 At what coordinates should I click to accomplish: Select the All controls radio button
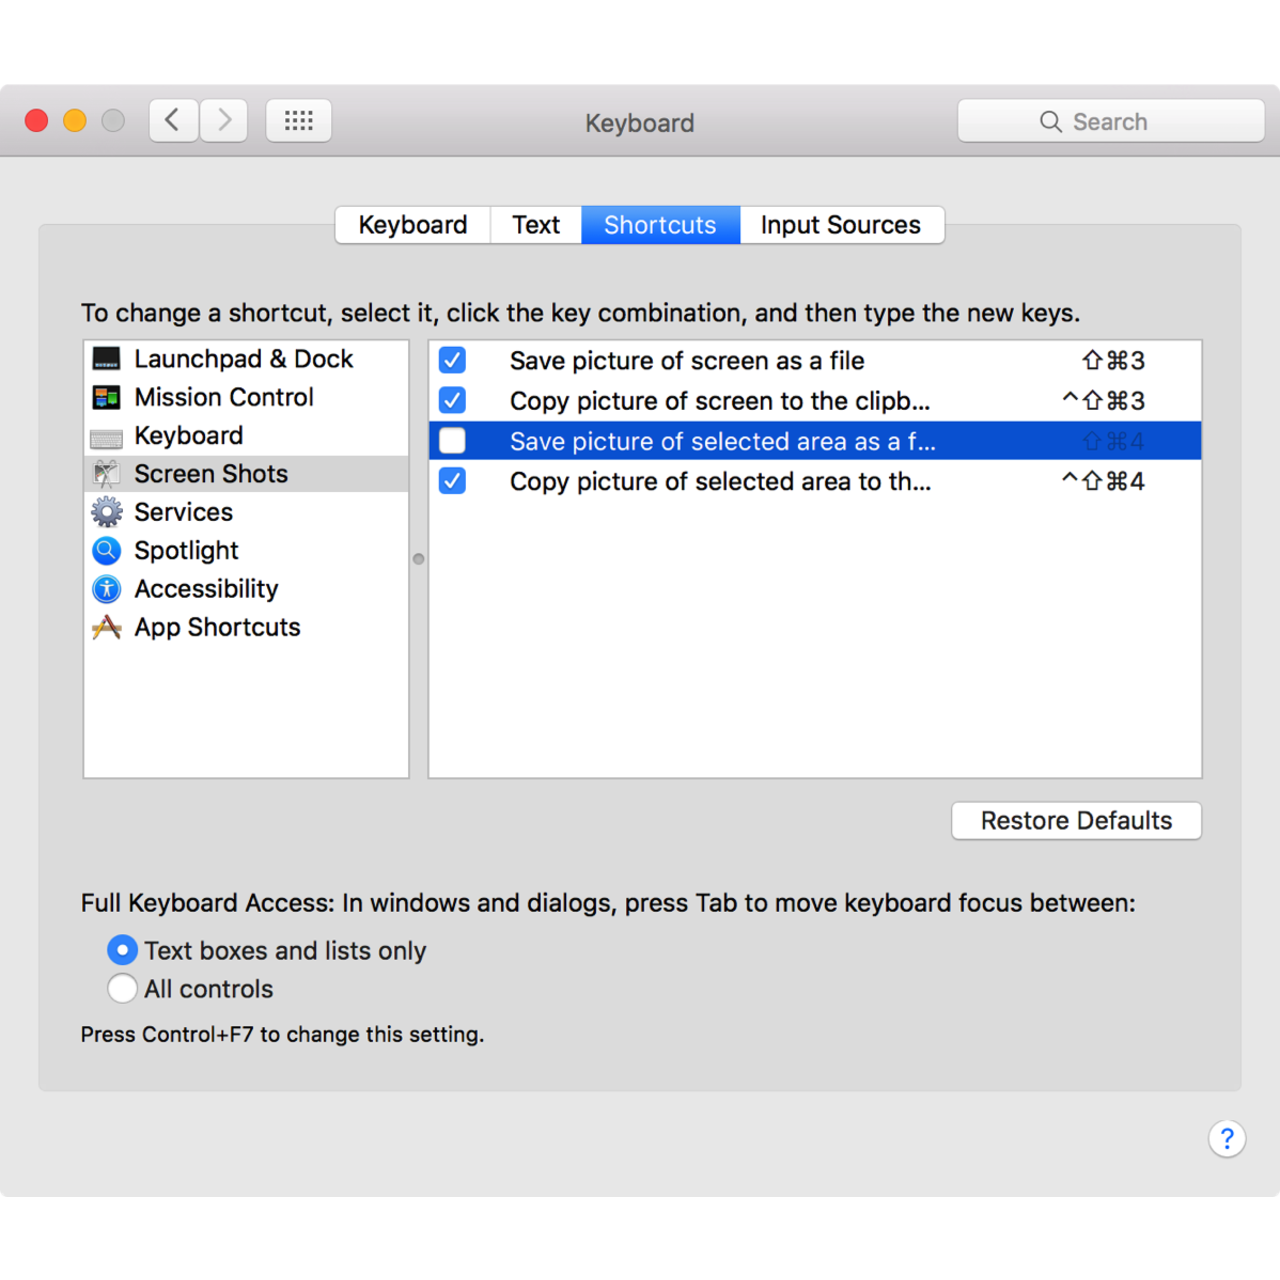coord(122,989)
